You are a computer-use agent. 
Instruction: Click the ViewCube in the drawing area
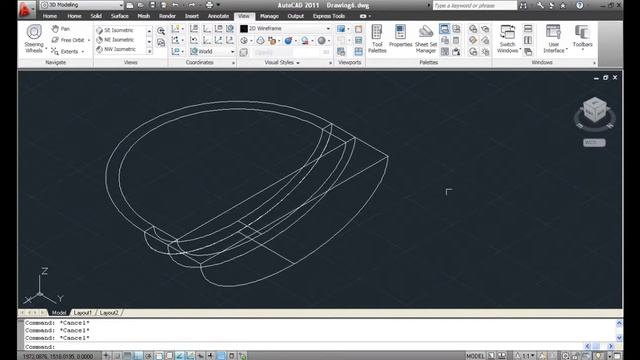click(x=594, y=109)
